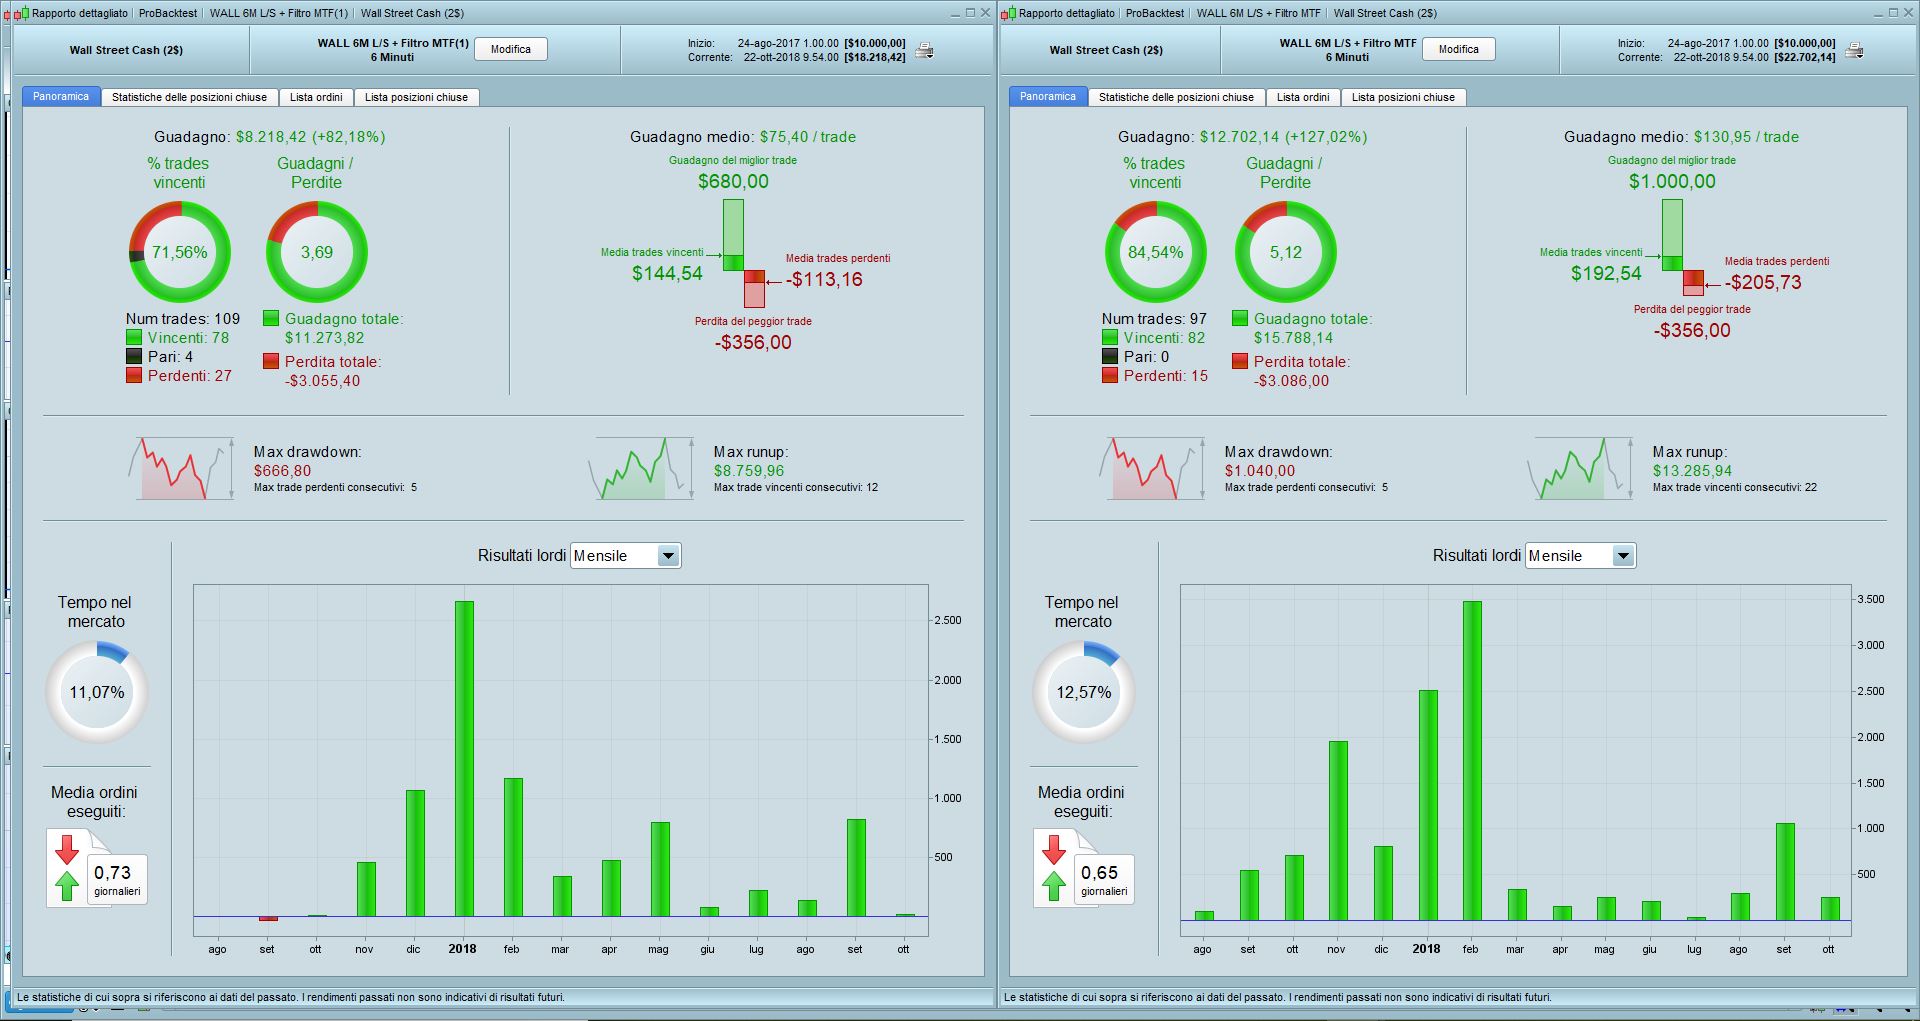Switch to Panoramica tab in right report

1048,97
